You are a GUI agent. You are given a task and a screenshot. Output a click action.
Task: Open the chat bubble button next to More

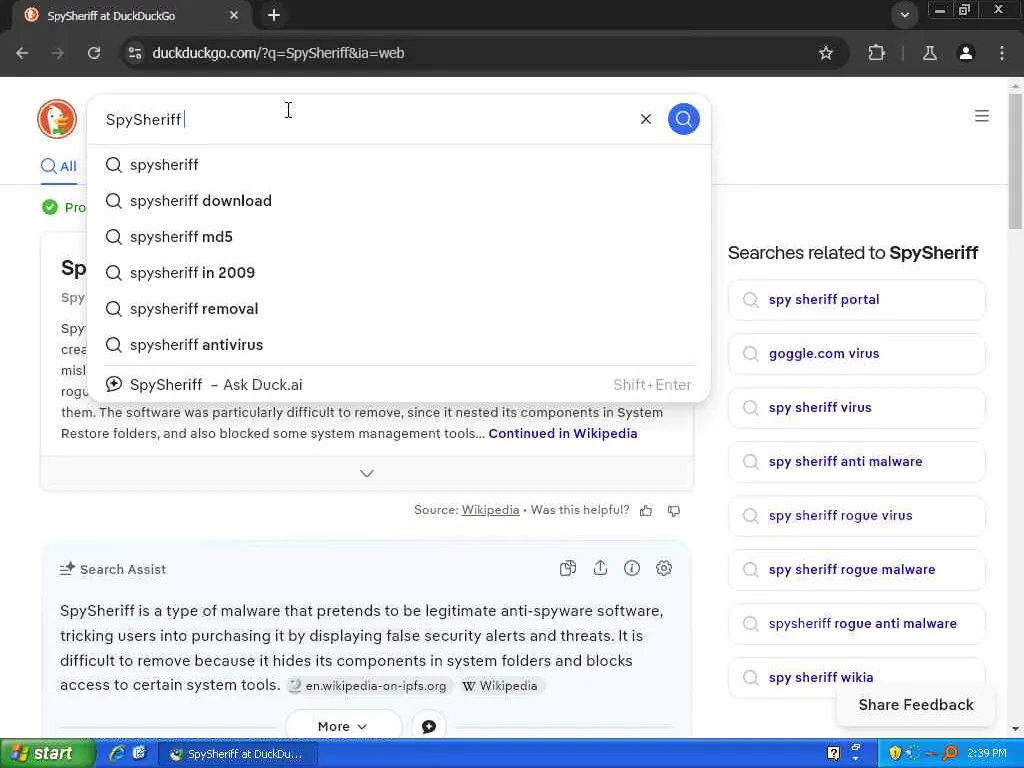(x=429, y=726)
